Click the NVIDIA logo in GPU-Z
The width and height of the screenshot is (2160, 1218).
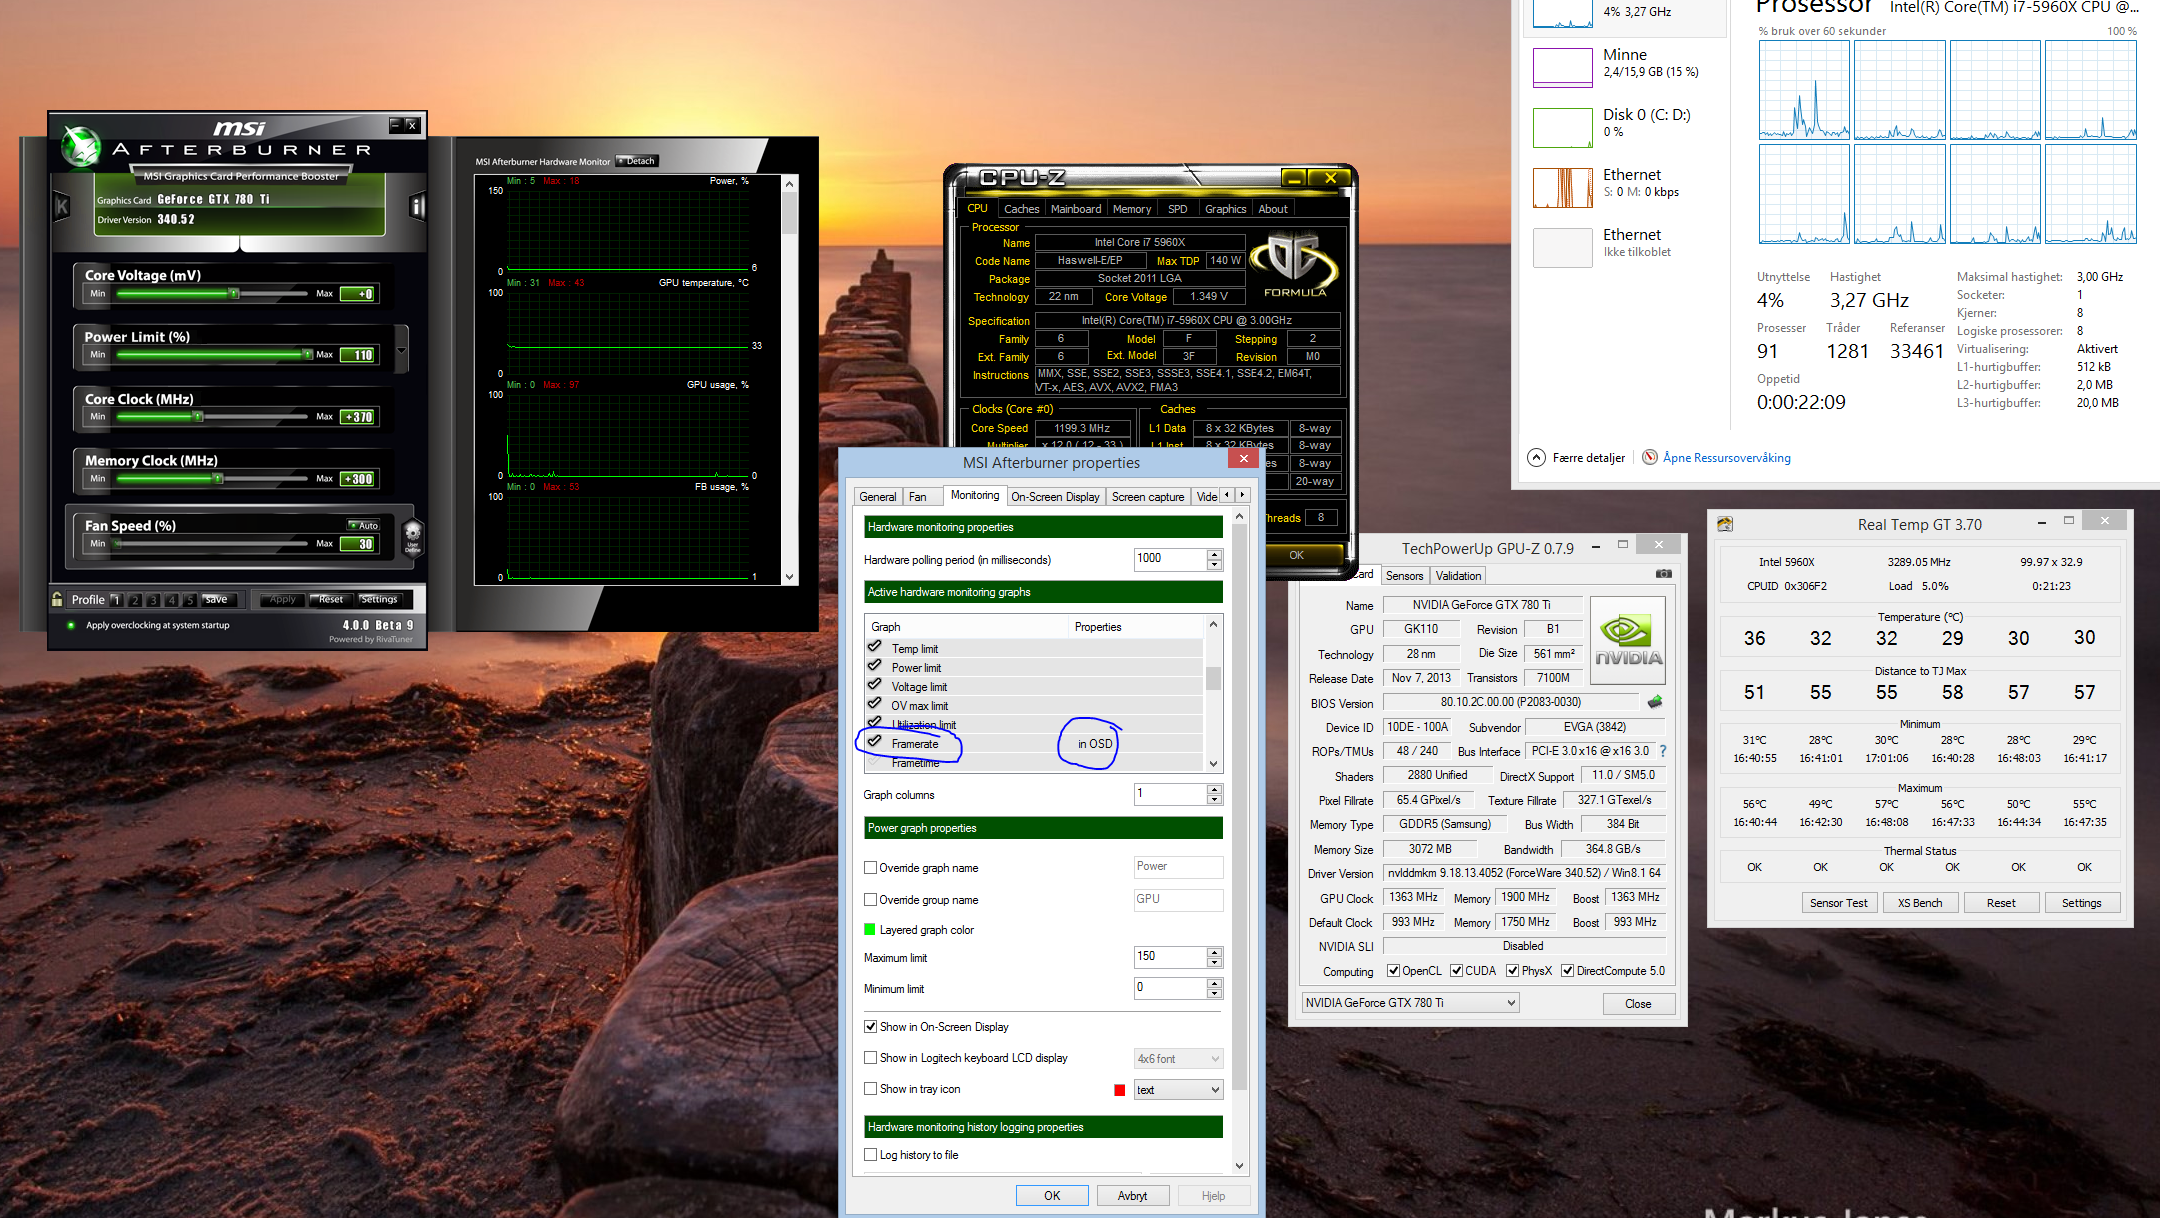[1628, 641]
